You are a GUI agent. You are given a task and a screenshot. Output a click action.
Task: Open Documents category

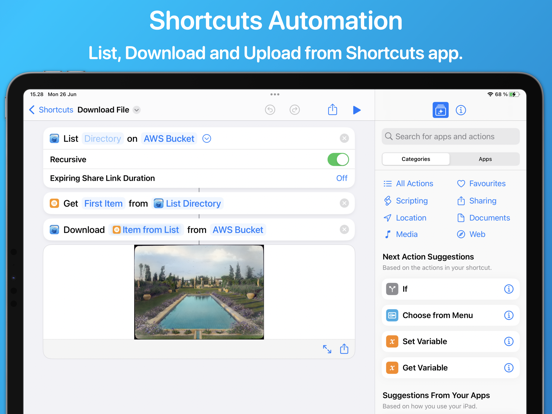483,218
